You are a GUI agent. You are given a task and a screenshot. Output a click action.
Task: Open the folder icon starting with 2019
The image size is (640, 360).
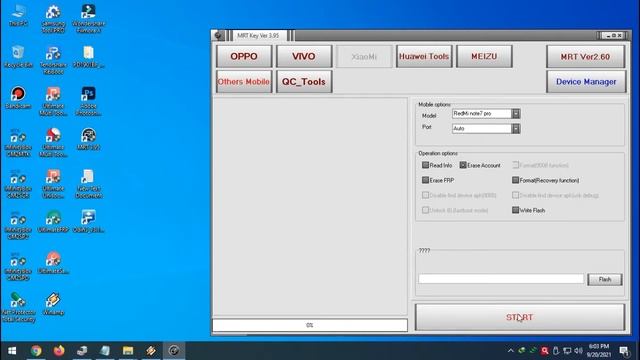(x=88, y=56)
